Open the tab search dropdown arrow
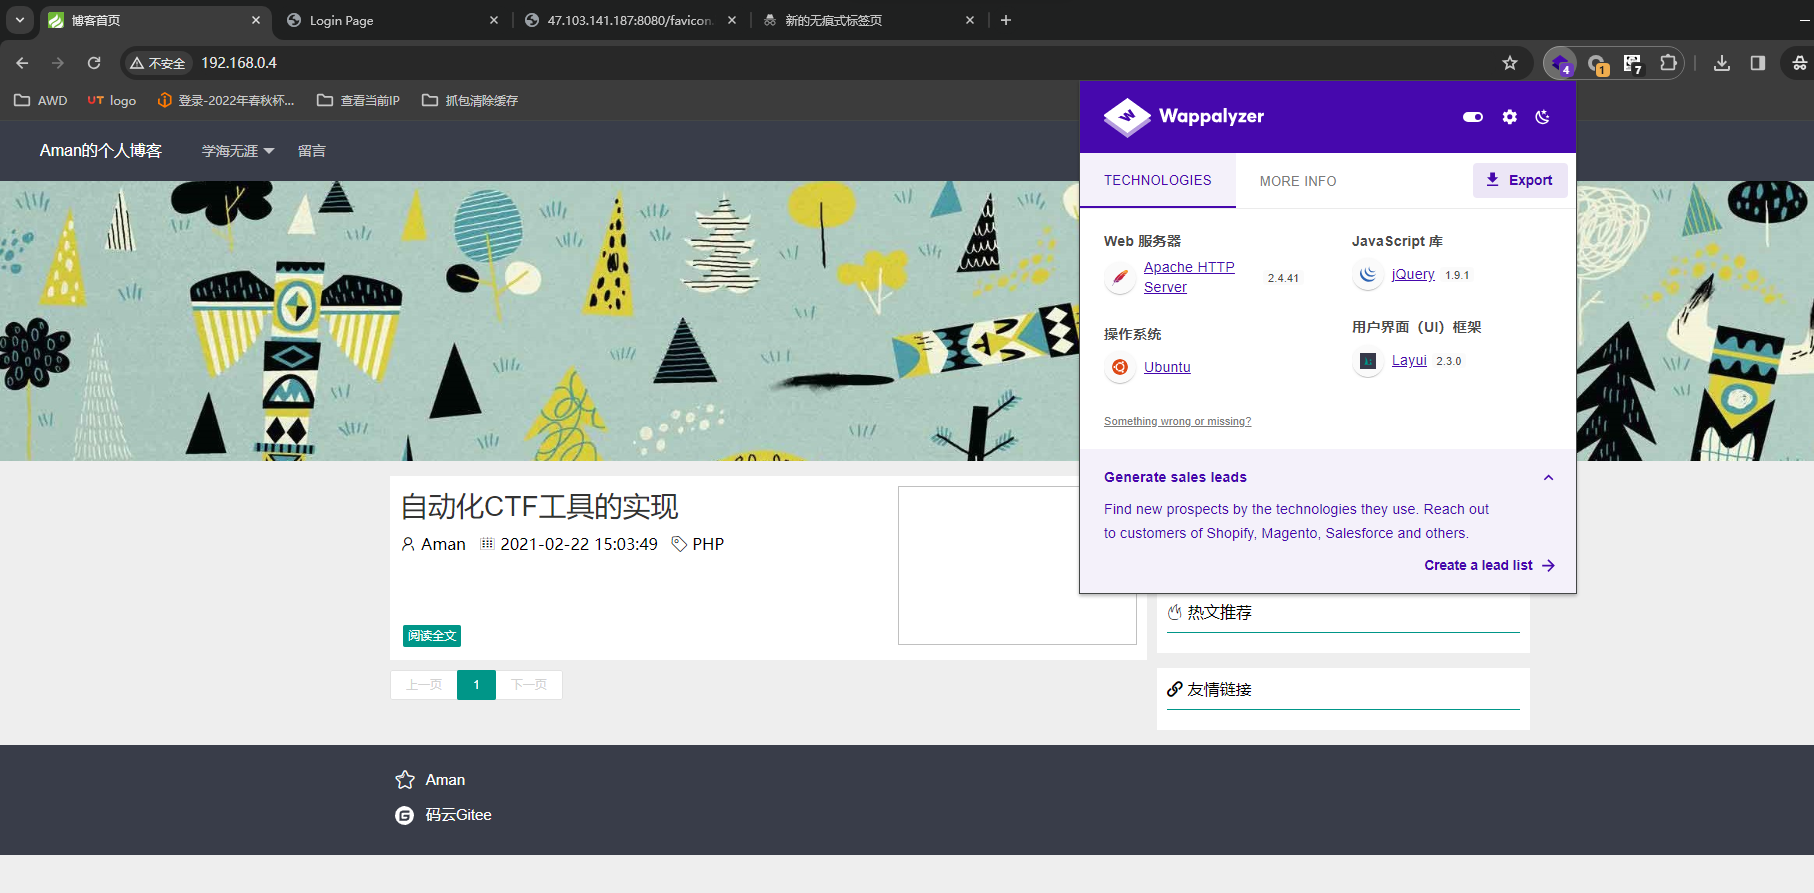The image size is (1814, 893). click(x=20, y=20)
